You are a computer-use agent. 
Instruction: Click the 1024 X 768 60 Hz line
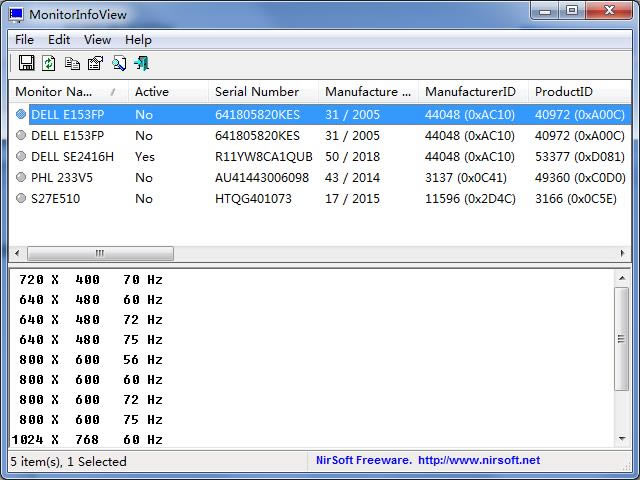pos(87,440)
